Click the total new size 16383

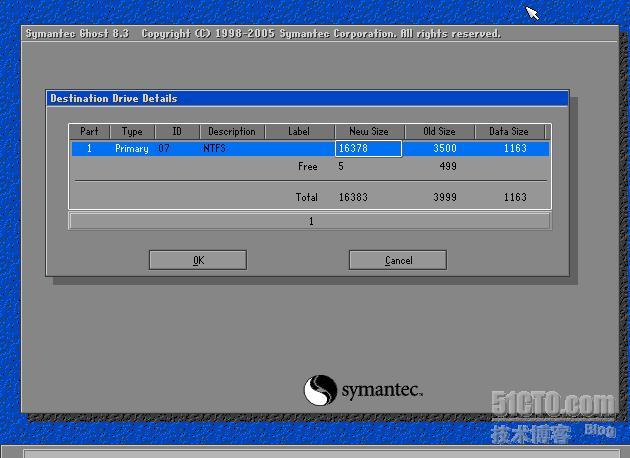point(353,197)
